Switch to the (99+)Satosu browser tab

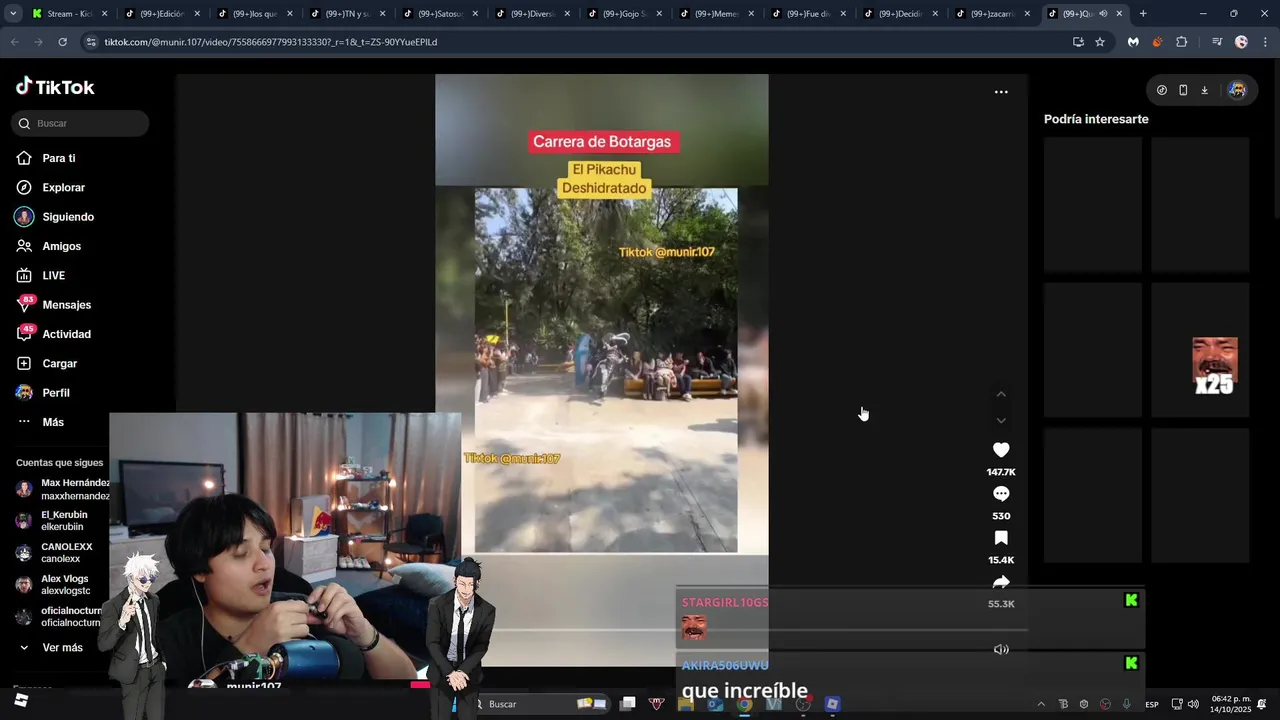click(440, 14)
